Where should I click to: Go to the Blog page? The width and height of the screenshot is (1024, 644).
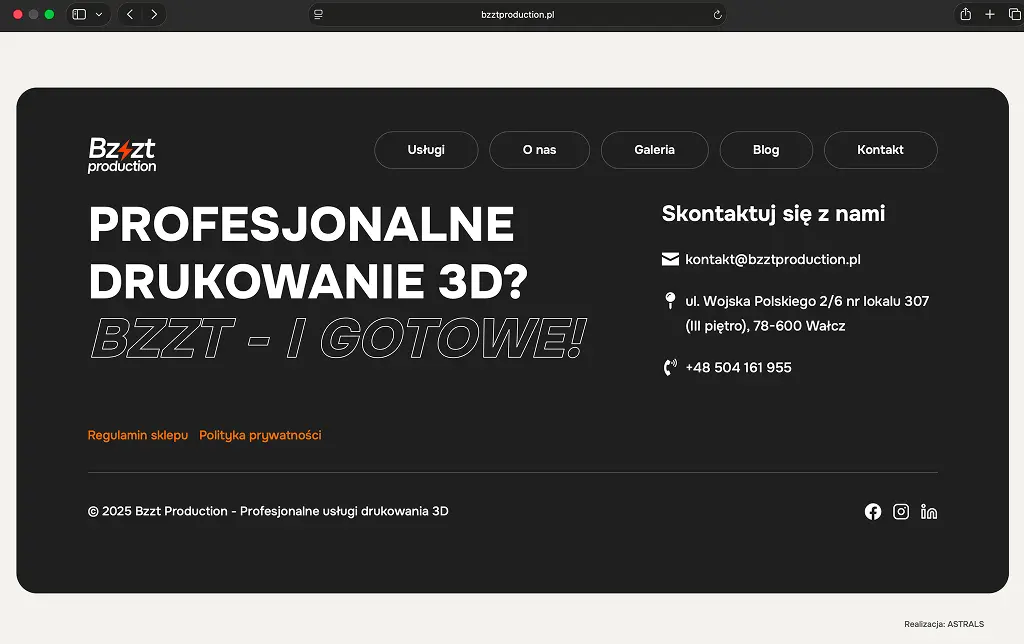766,150
